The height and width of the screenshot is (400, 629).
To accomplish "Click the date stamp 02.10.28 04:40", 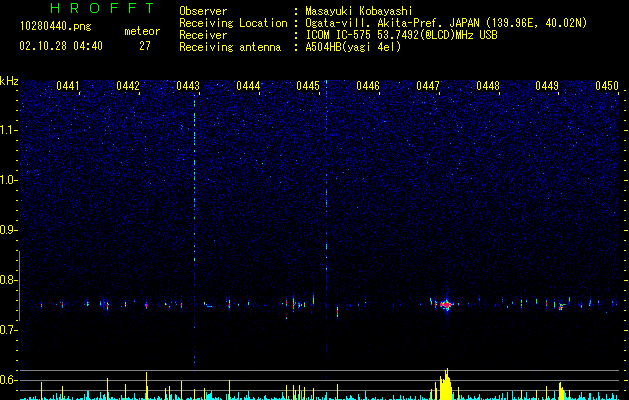I will tap(61, 46).
